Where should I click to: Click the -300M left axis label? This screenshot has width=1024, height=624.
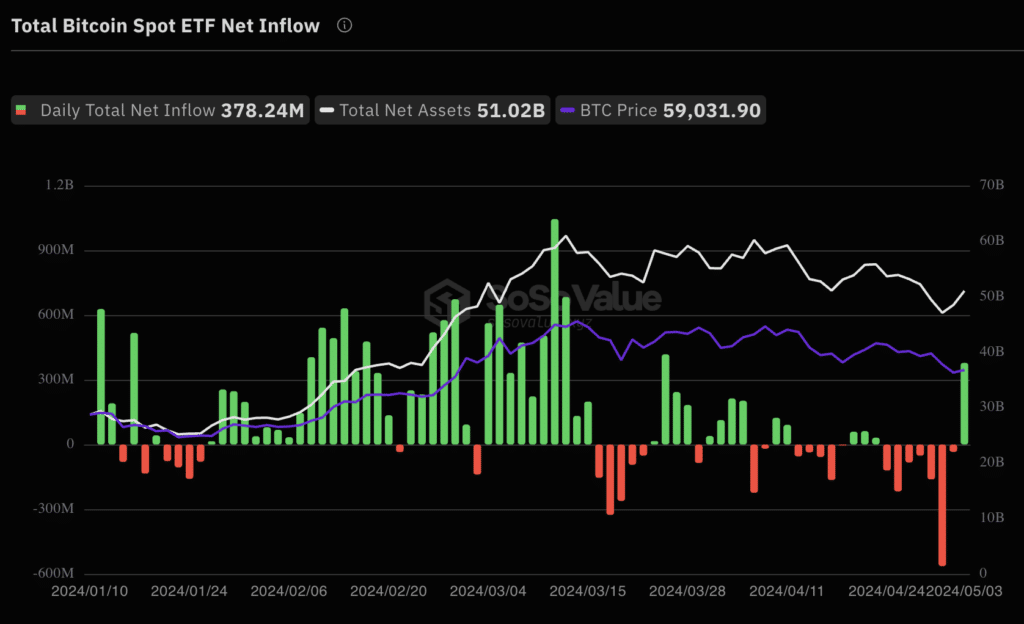(54, 508)
